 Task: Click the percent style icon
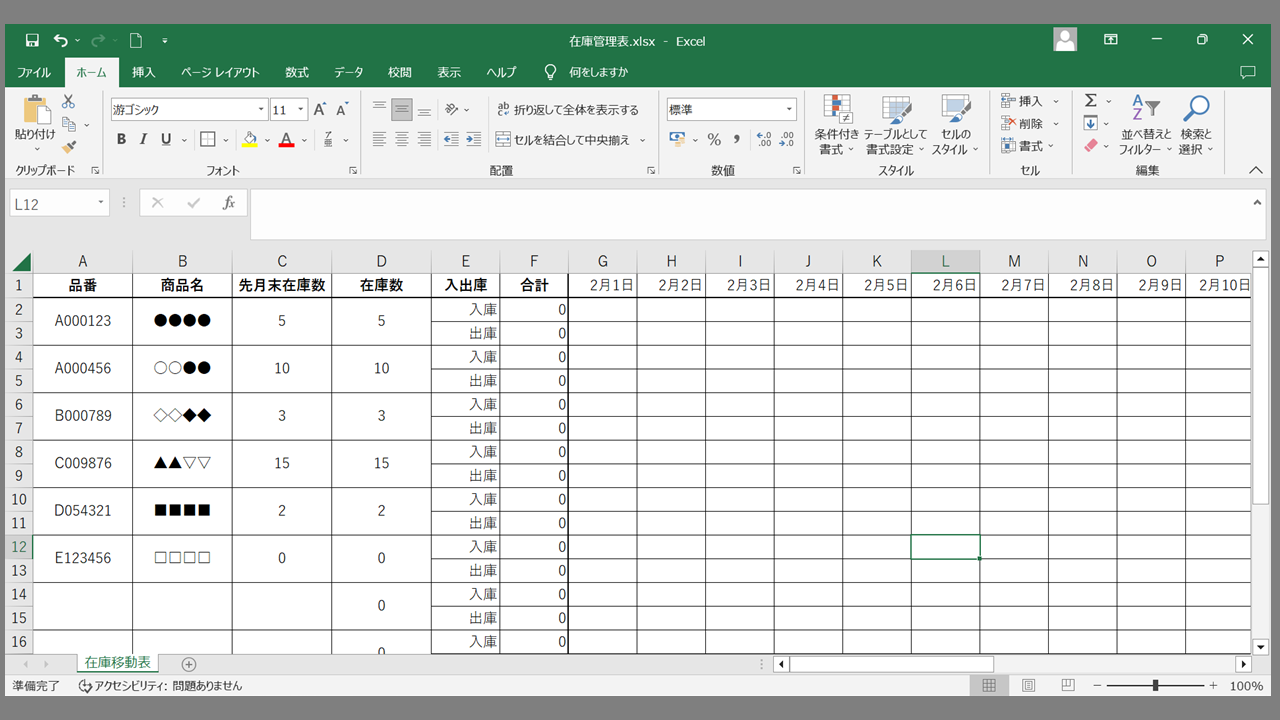[x=714, y=140]
